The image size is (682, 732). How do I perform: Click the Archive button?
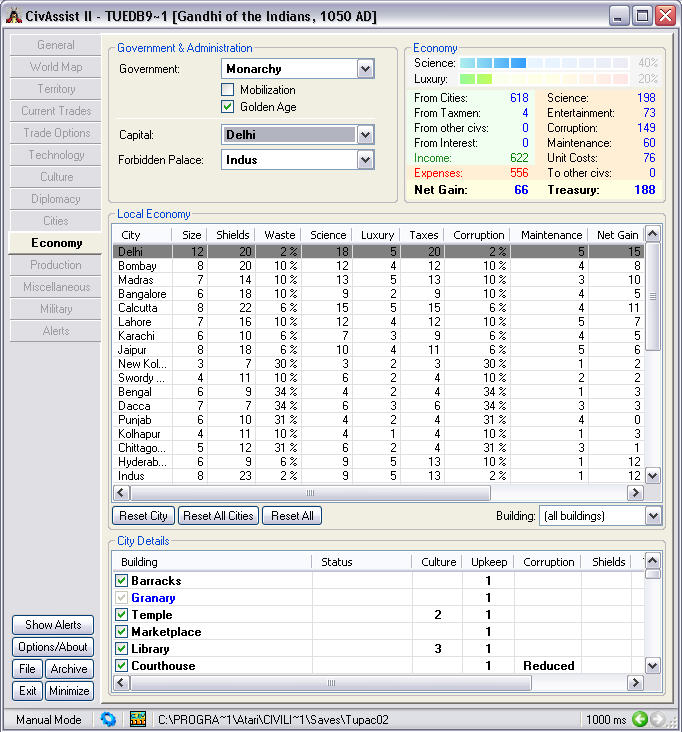(x=69, y=669)
